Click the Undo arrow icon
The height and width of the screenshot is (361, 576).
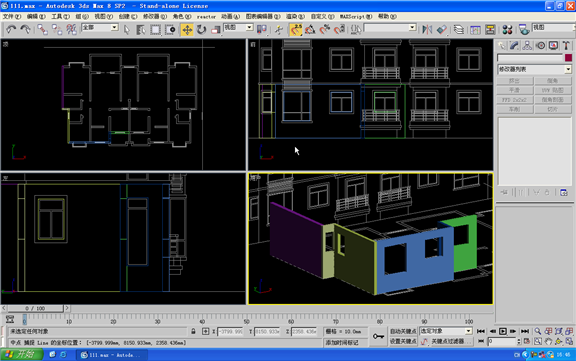(x=11, y=29)
